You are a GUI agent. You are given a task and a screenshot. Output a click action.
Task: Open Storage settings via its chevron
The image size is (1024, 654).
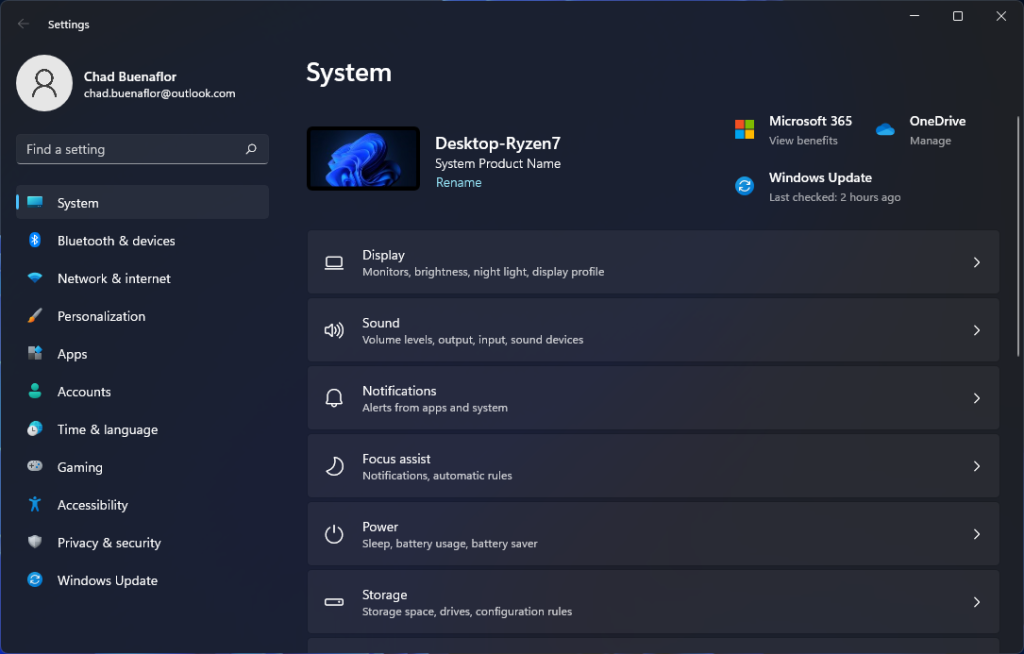pos(976,602)
